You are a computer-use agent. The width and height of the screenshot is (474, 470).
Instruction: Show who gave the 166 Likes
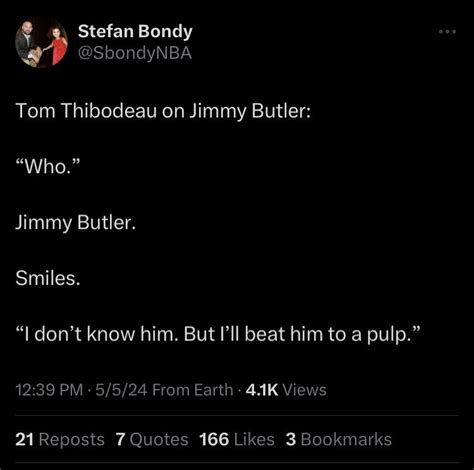(237, 439)
